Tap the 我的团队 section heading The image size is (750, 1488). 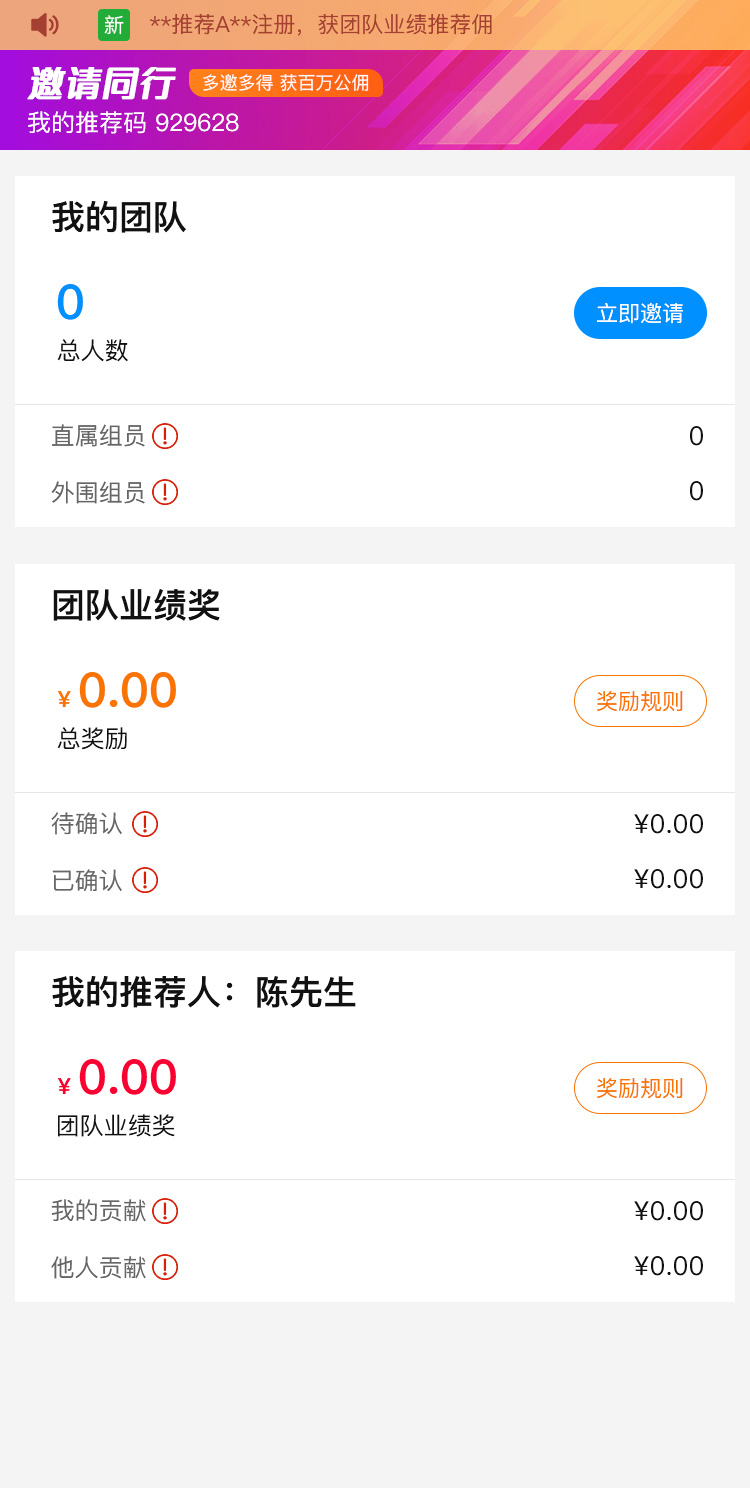[x=119, y=218]
